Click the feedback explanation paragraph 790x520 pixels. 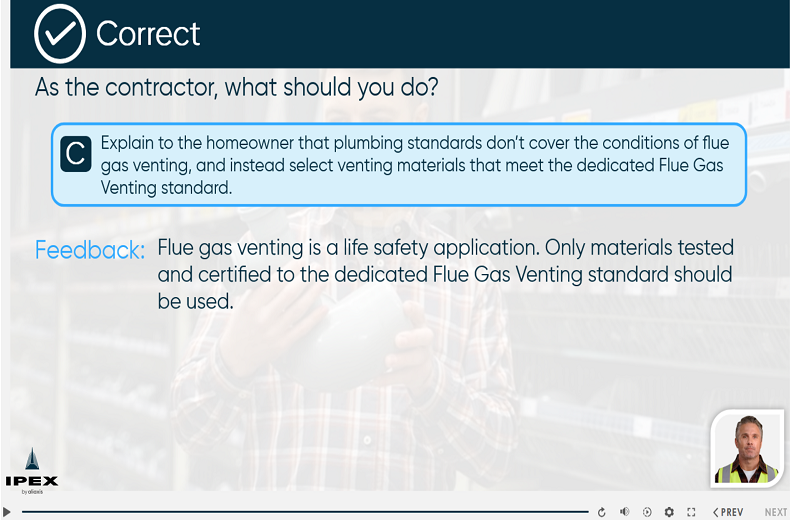[445, 274]
